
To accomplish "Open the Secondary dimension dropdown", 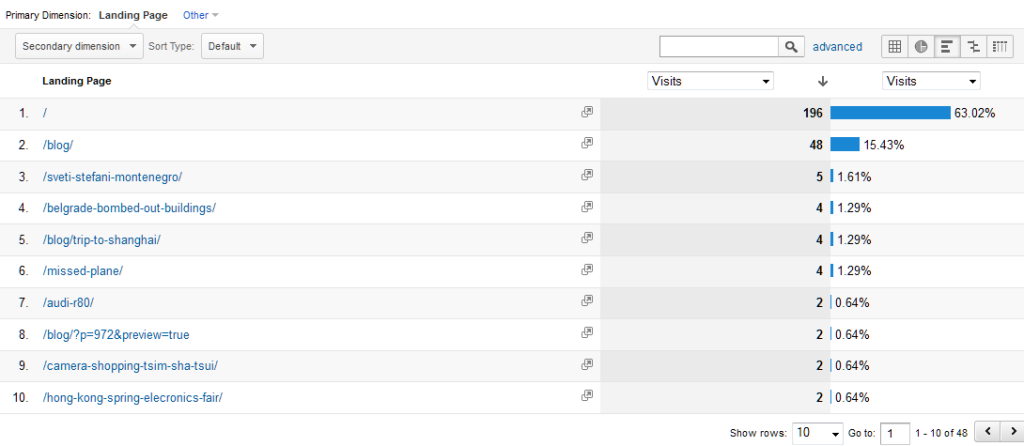I will 82,46.
